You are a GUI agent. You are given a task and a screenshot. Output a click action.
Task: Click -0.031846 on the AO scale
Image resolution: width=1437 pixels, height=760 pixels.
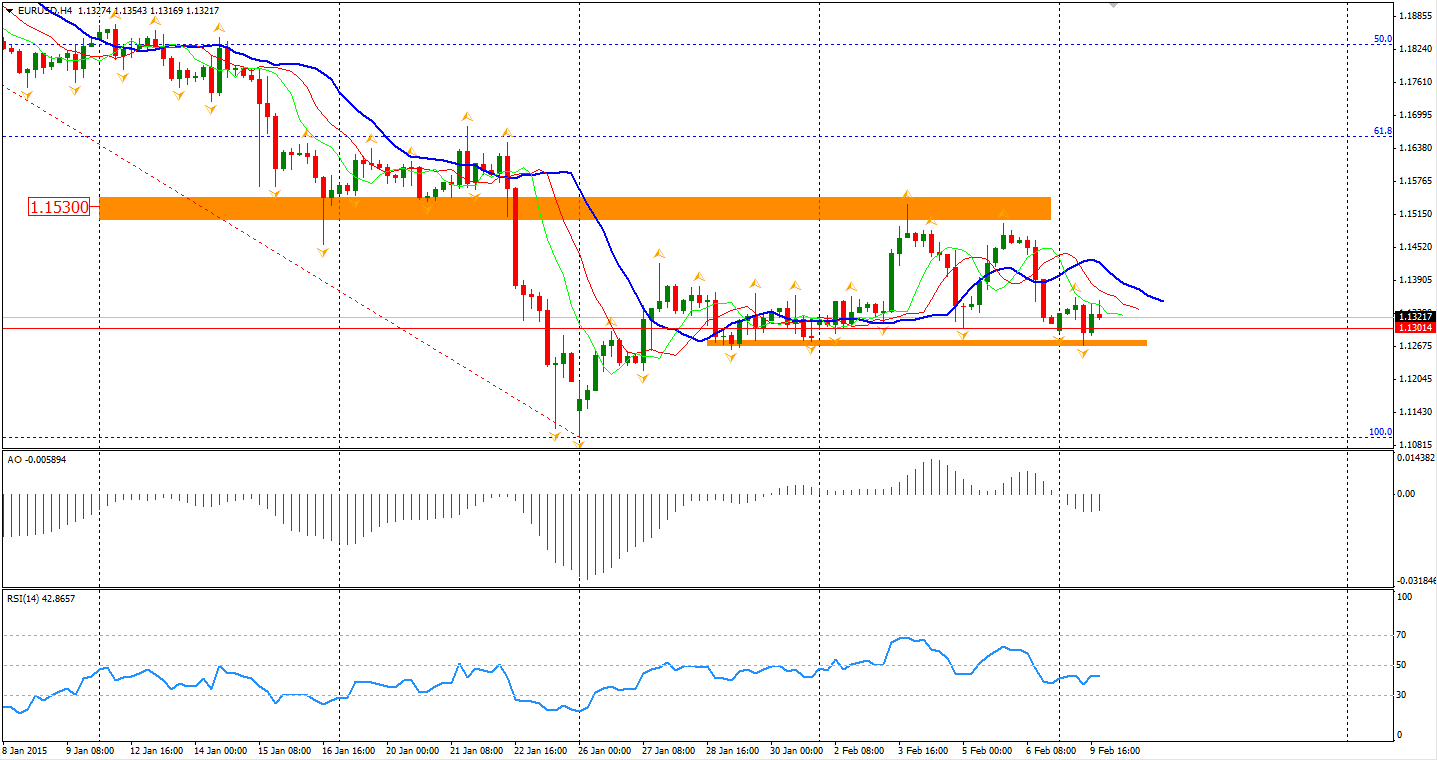tap(1415, 579)
